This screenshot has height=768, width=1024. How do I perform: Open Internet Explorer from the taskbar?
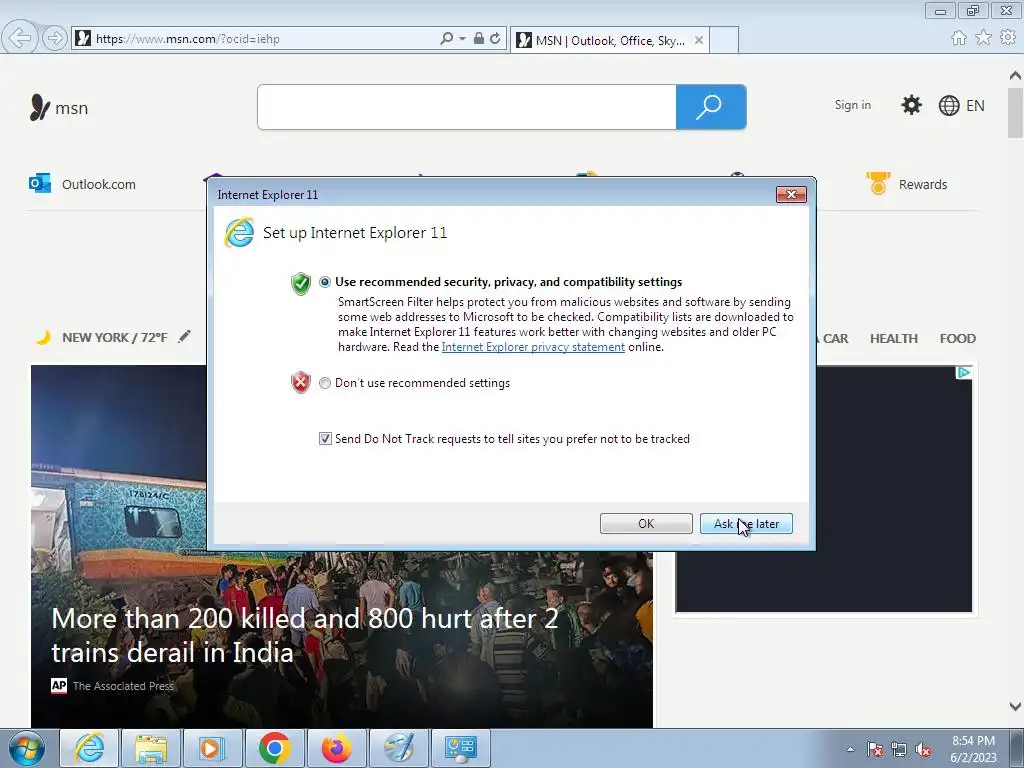[89, 748]
